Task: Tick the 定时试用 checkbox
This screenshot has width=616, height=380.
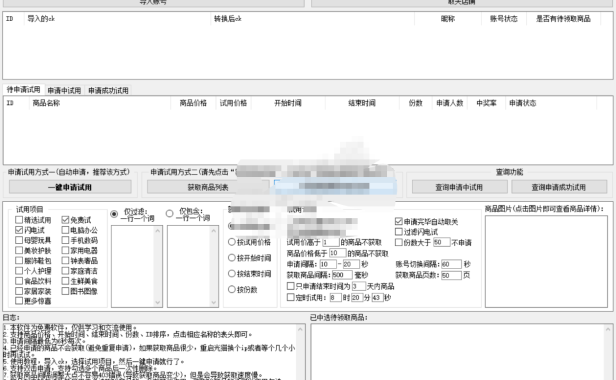Action: click(291, 297)
